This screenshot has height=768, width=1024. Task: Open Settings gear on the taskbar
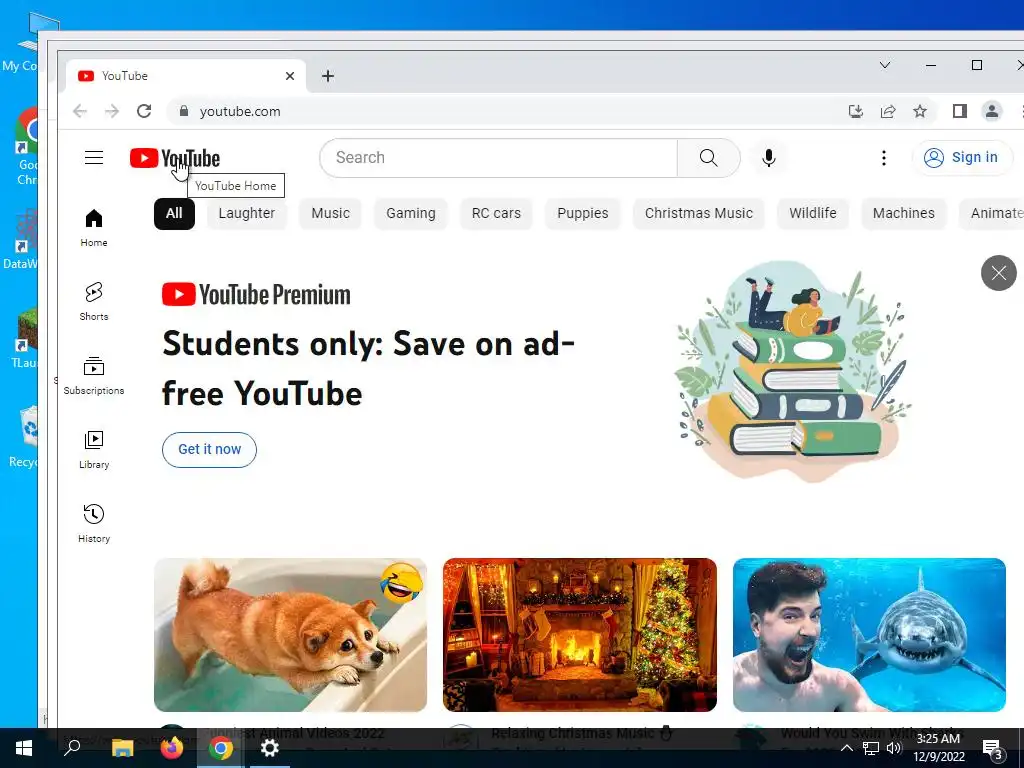(x=270, y=748)
